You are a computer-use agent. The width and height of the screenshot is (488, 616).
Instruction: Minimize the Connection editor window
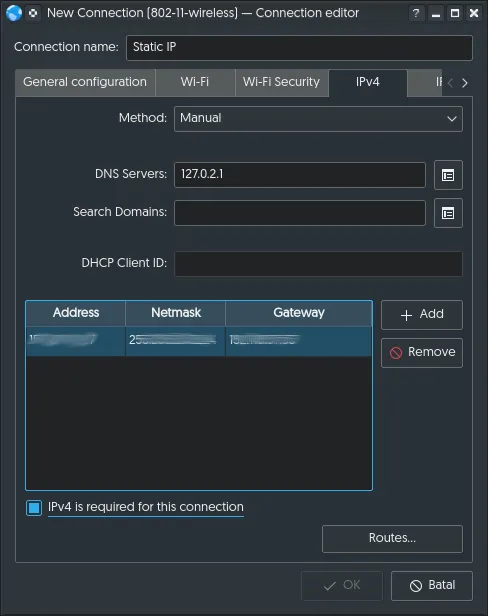point(436,13)
